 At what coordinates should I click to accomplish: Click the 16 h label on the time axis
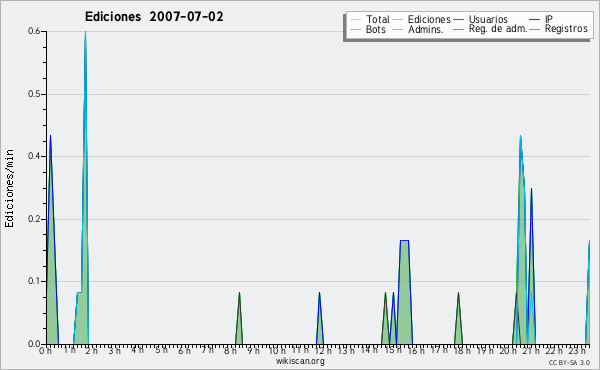point(416,350)
